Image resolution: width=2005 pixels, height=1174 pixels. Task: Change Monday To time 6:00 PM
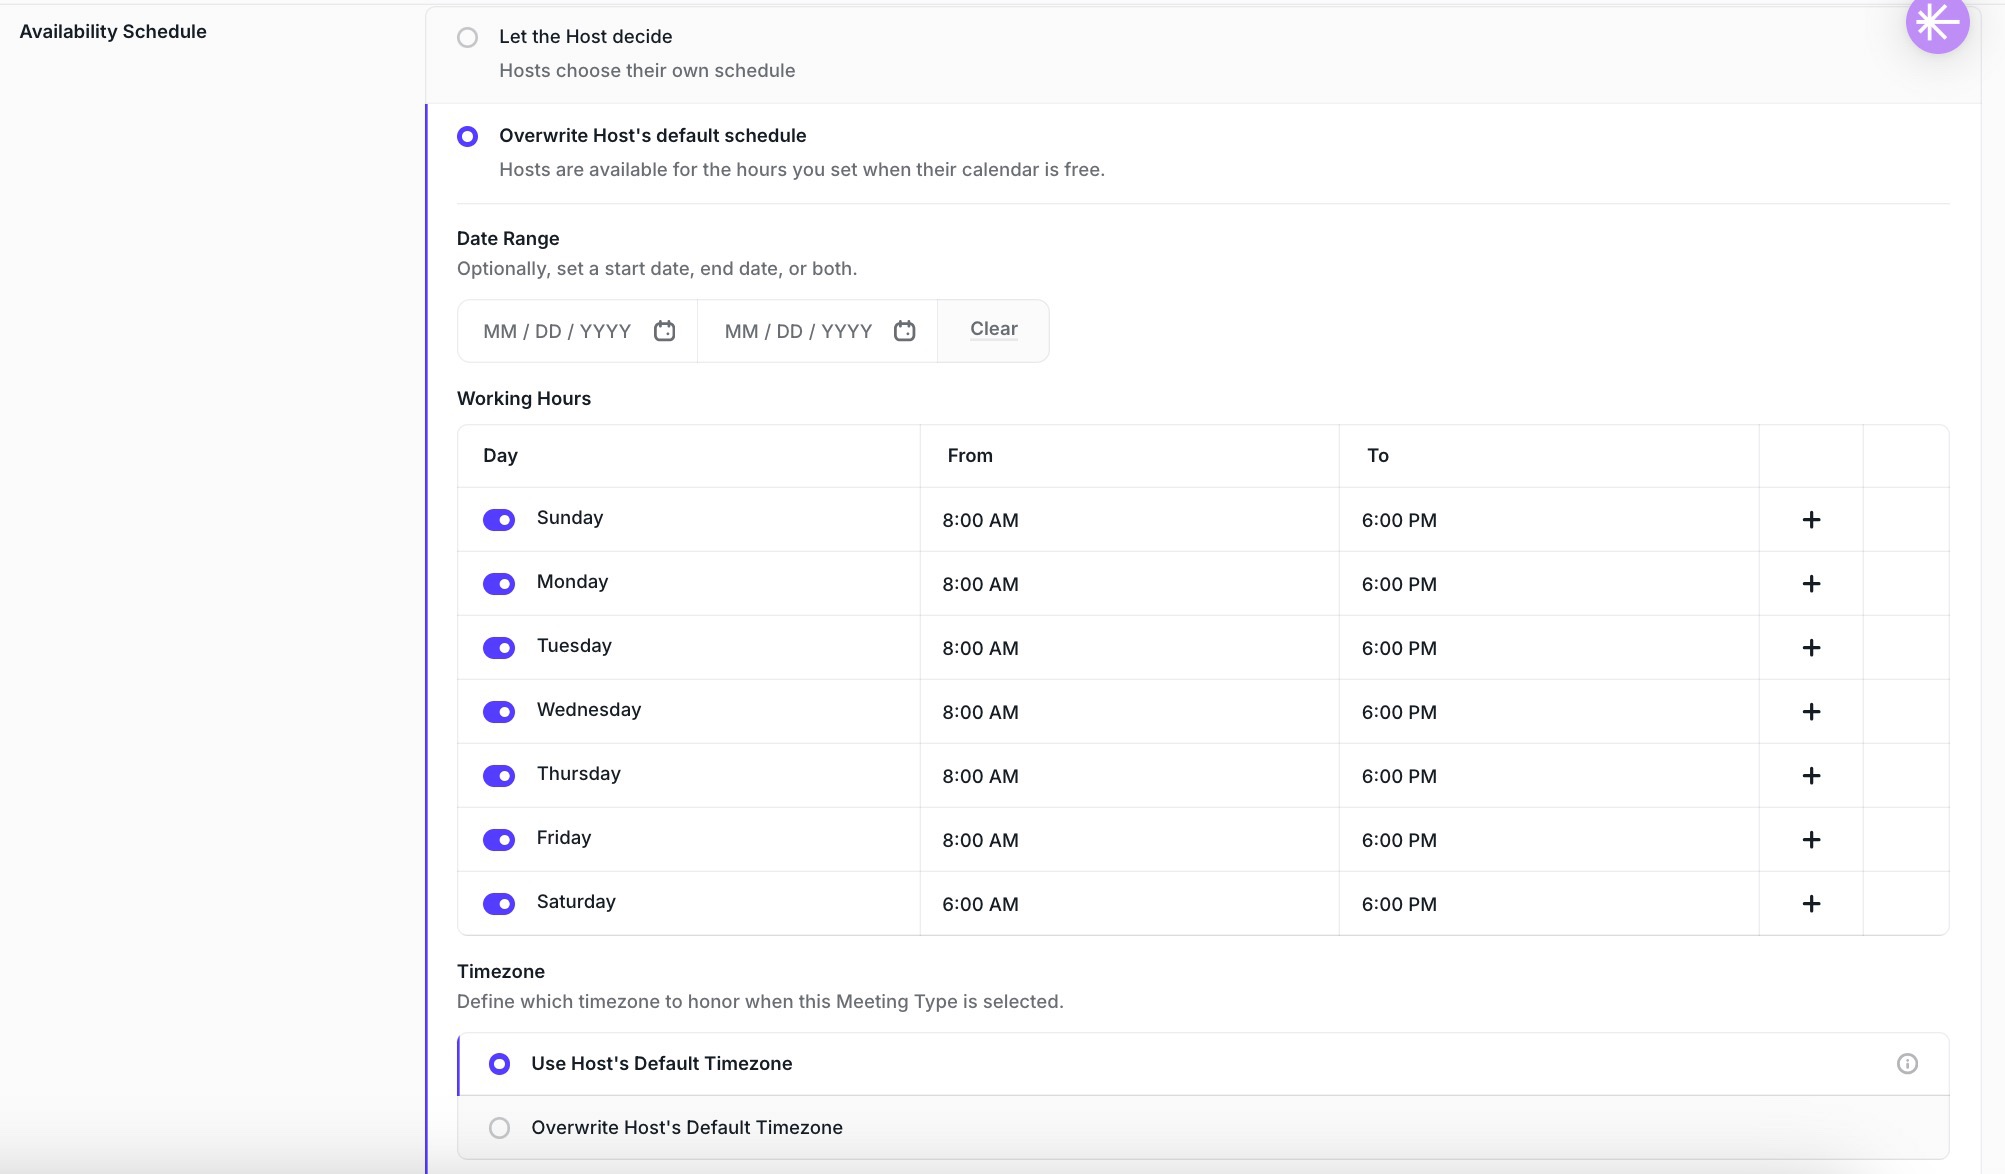click(1549, 584)
